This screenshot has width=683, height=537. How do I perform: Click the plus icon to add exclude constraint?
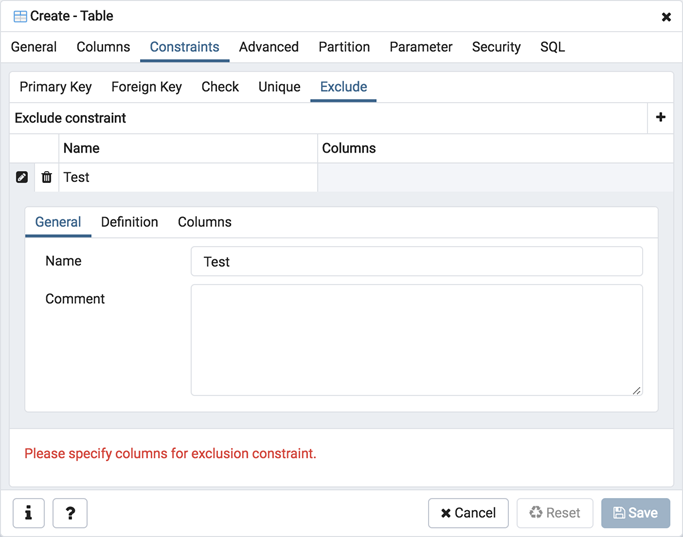[660, 118]
